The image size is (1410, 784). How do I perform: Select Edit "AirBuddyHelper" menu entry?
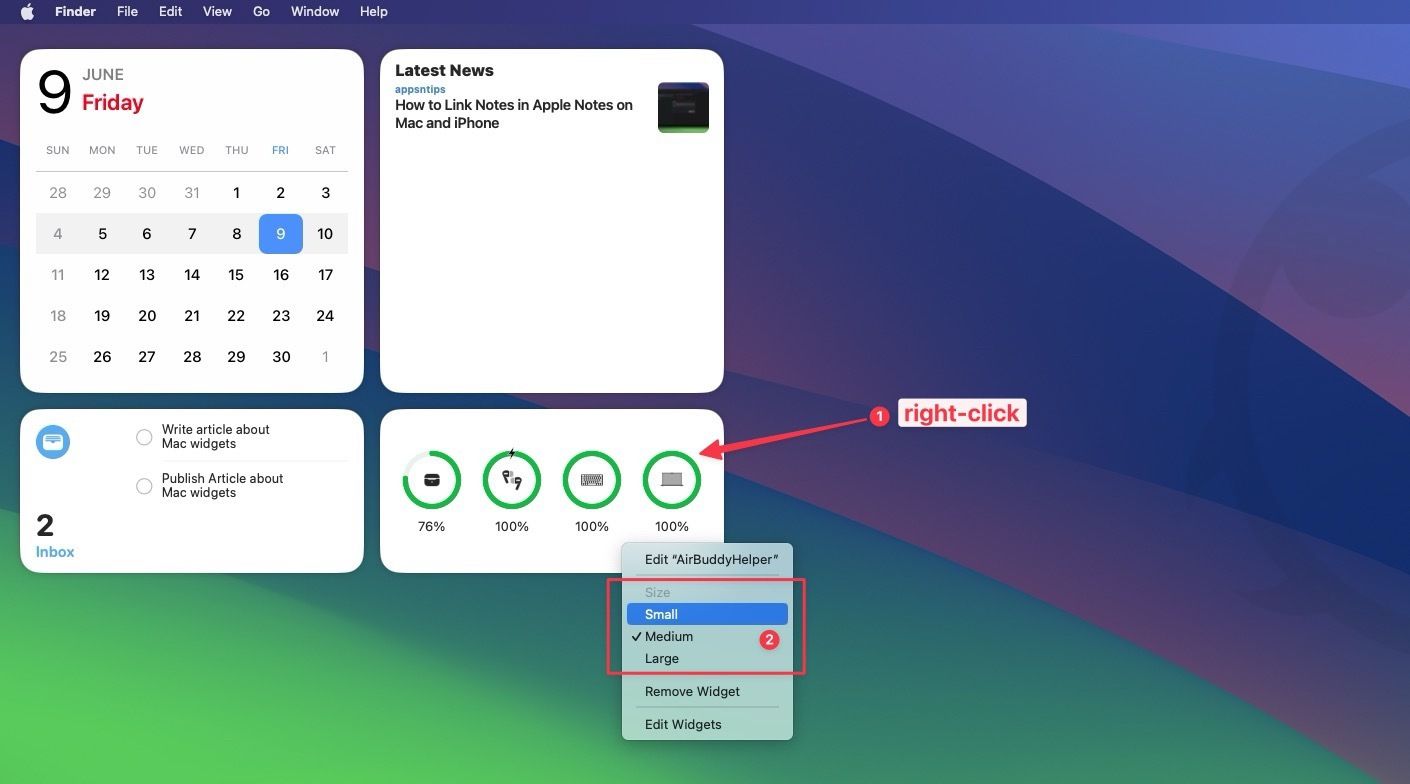click(x=710, y=559)
